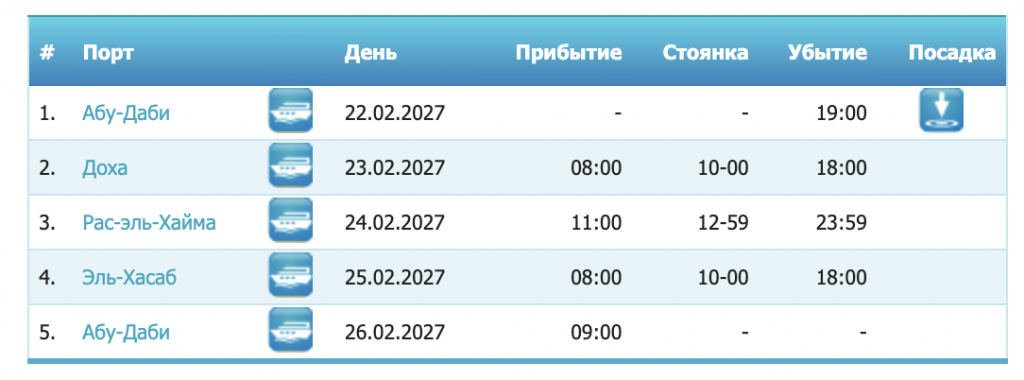
Task: Open the Доха port link
Action: (x=105, y=168)
